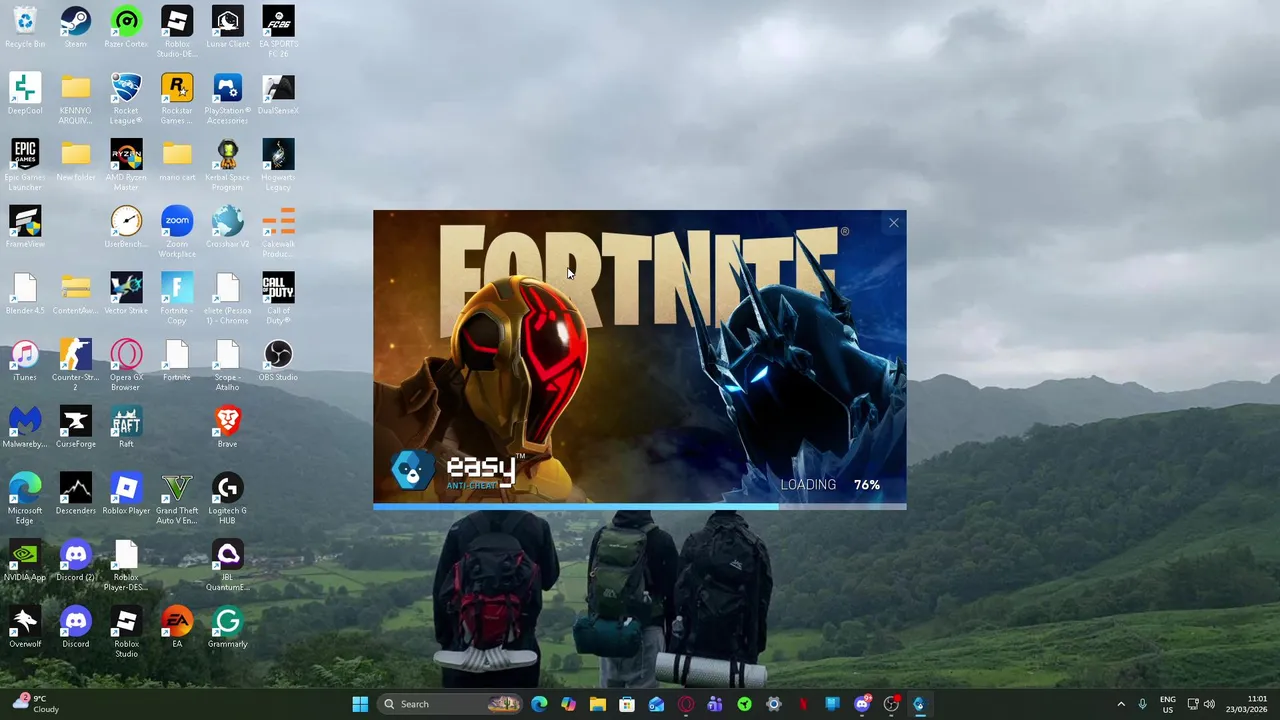
Task: Select the JBL Quantum shortcut
Action: click(228, 566)
